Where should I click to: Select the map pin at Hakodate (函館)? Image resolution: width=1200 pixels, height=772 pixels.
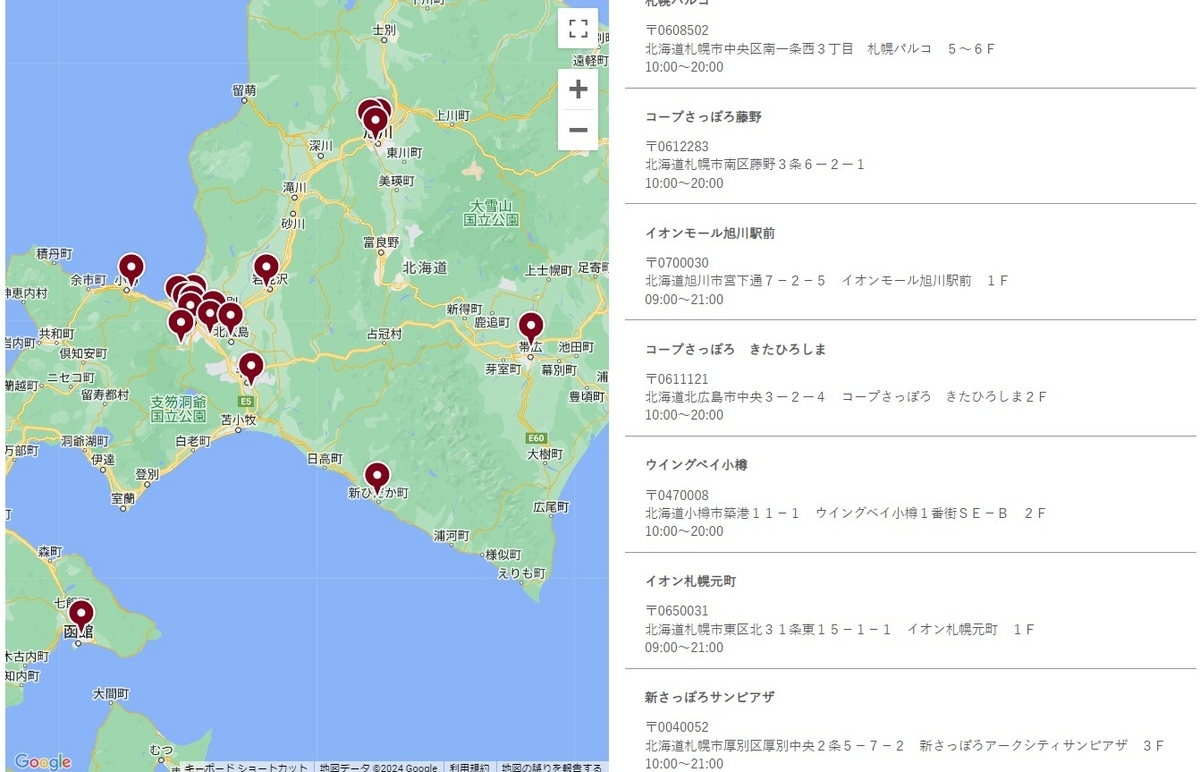[81, 616]
